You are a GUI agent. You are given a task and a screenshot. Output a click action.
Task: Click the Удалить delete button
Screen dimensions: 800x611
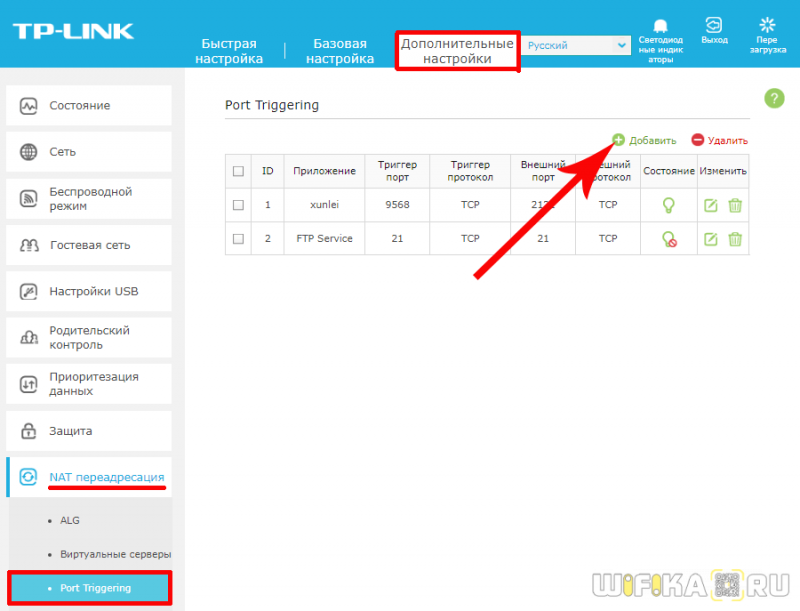tap(719, 140)
